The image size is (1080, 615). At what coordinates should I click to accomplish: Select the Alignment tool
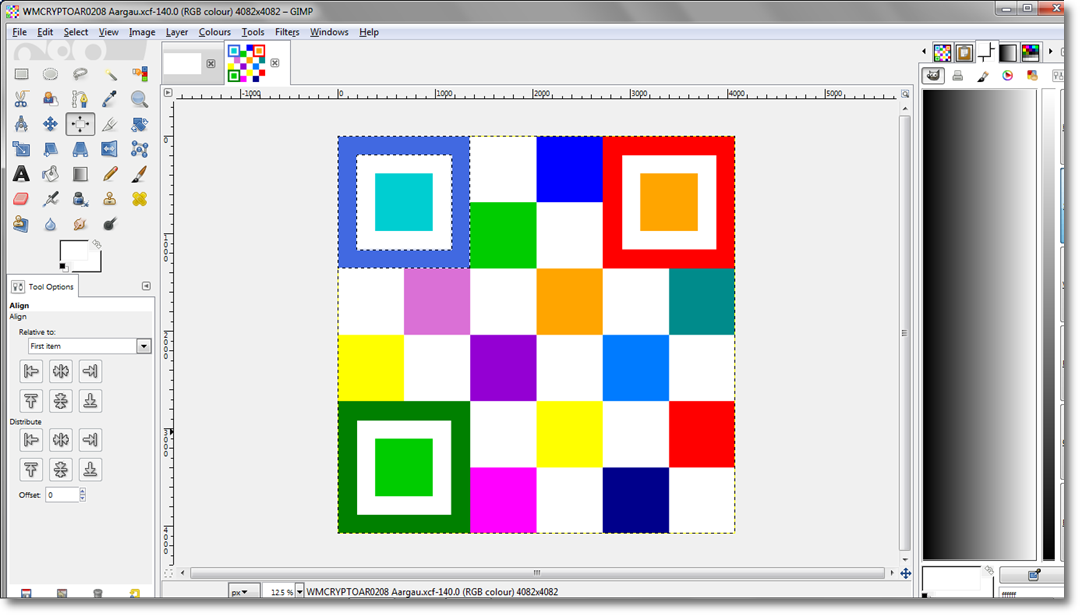pos(80,124)
